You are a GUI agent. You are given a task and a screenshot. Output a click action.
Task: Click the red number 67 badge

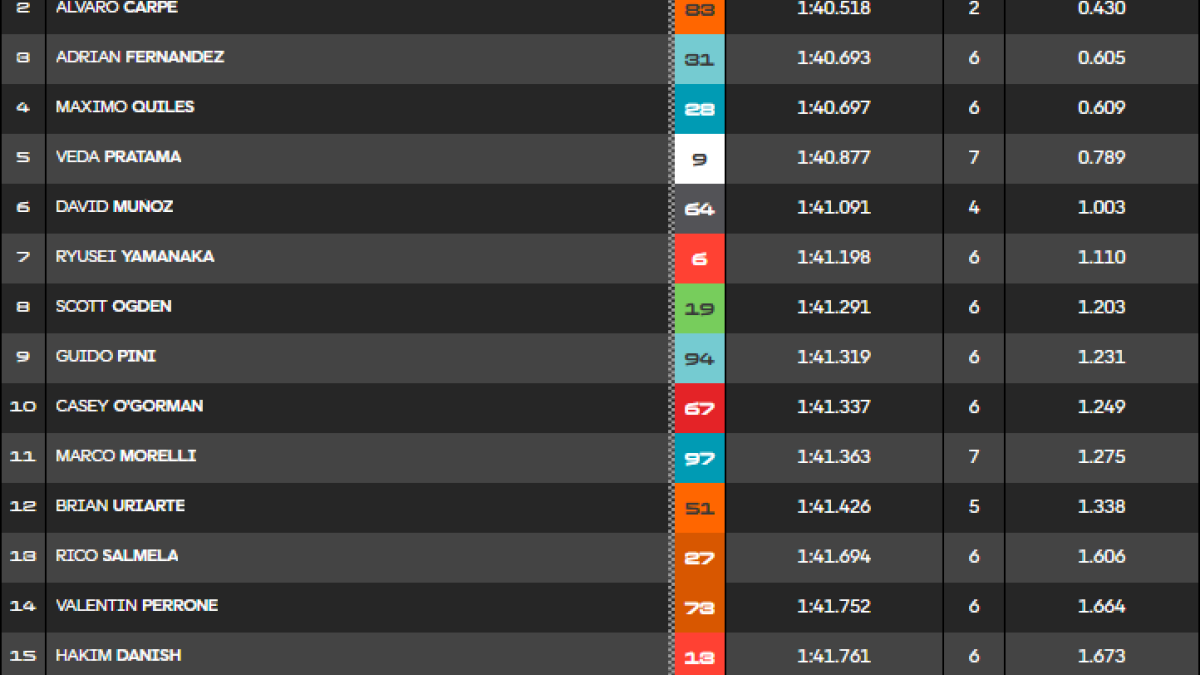699,408
